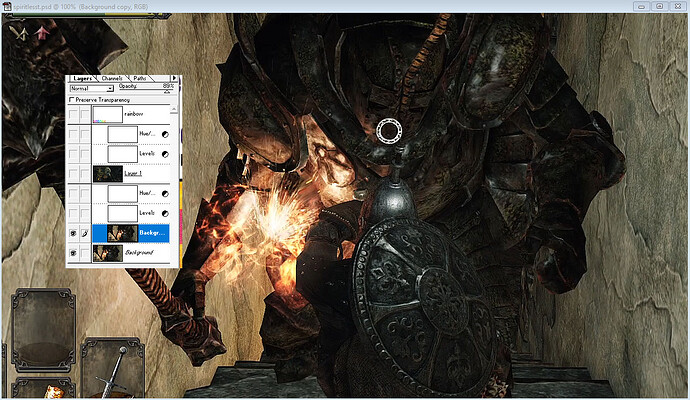Click adjustment icon on Hue/Sat below Layer 1
The image size is (690, 400).
[165, 194]
